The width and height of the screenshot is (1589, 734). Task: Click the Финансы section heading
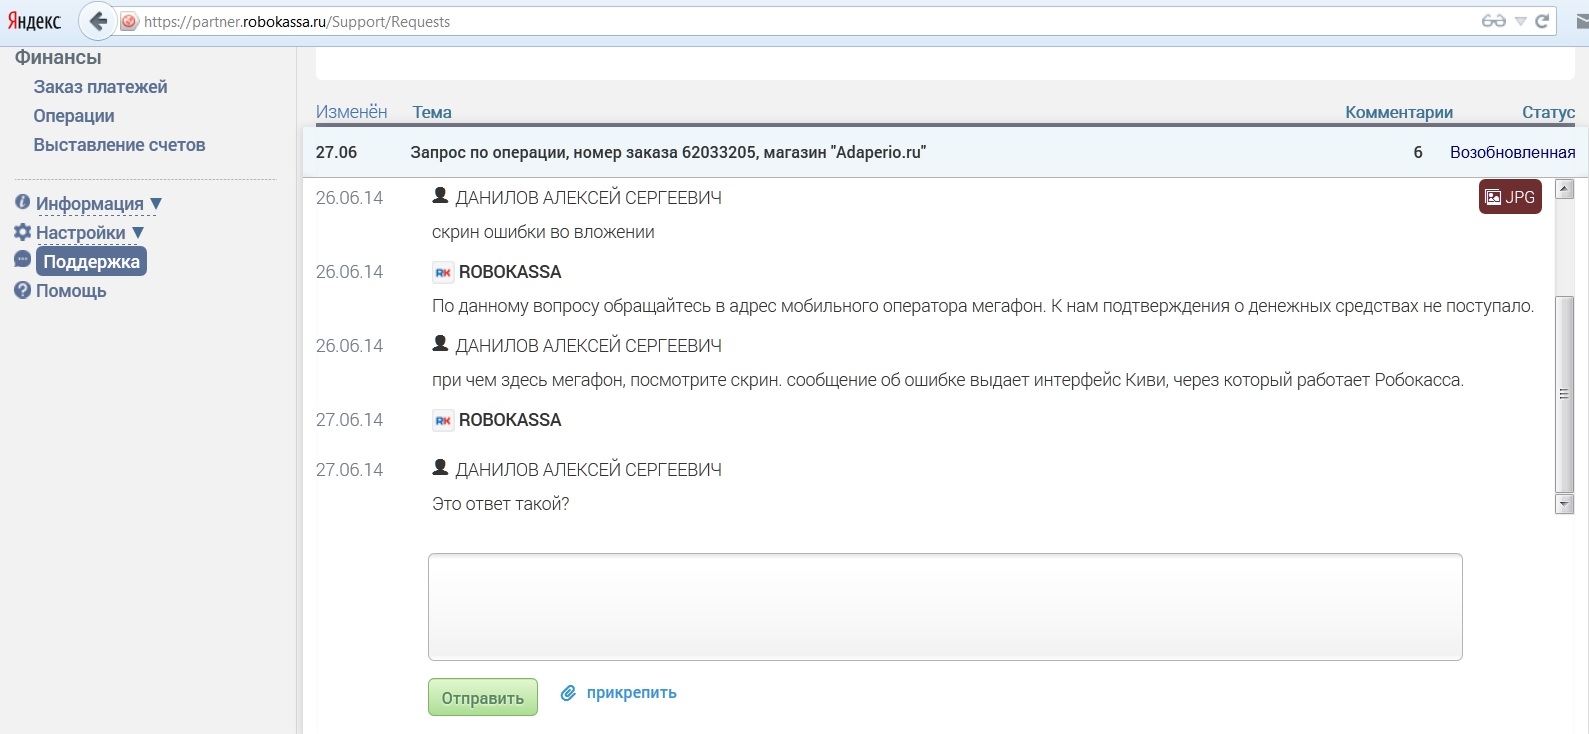click(x=58, y=58)
